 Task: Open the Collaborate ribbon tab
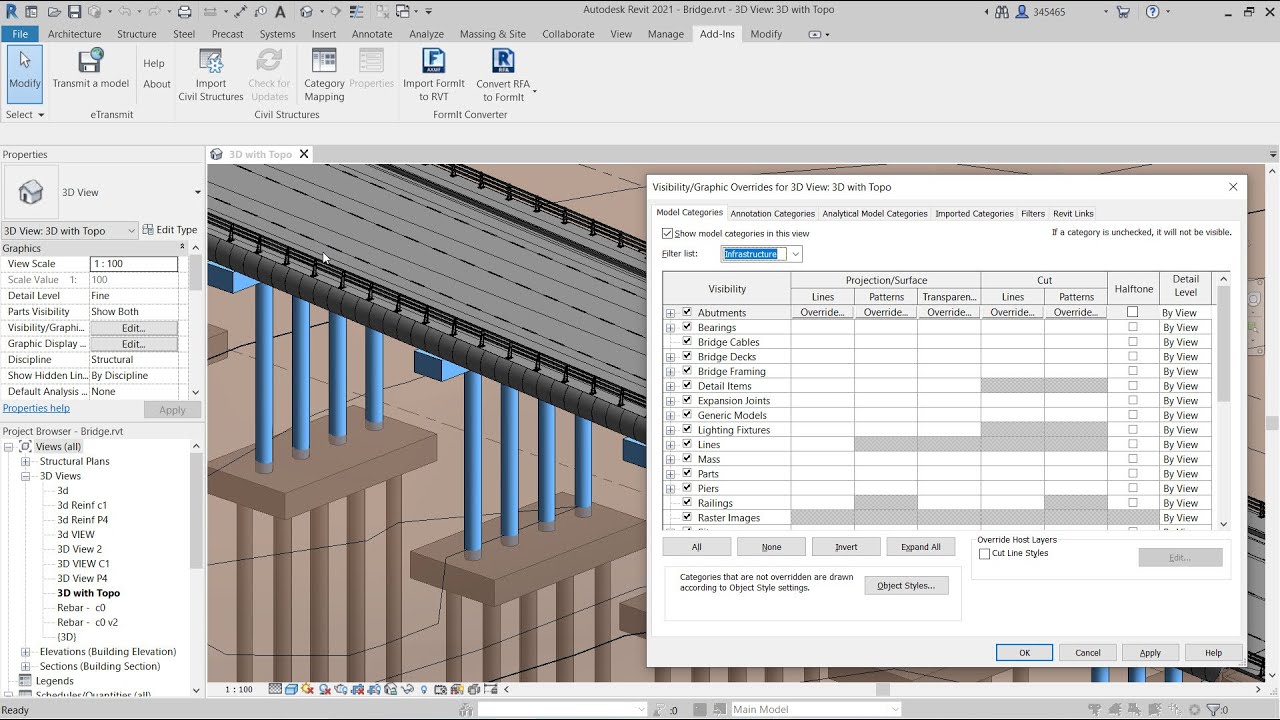pyautogui.click(x=568, y=34)
